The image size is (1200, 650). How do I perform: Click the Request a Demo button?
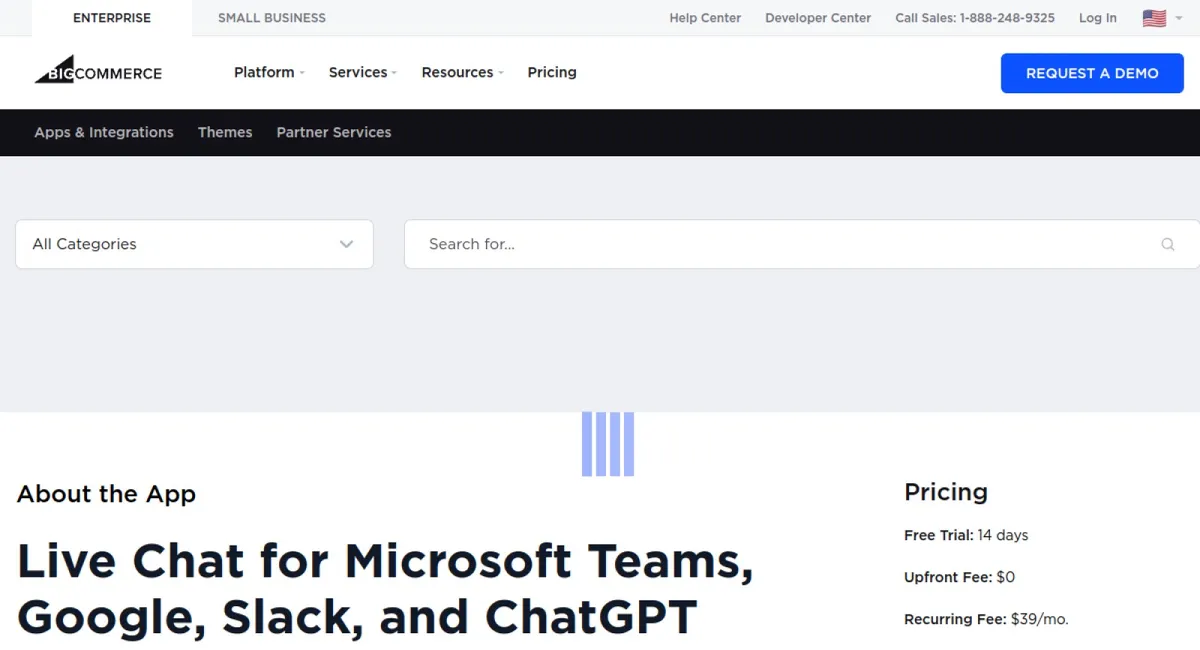click(1092, 73)
